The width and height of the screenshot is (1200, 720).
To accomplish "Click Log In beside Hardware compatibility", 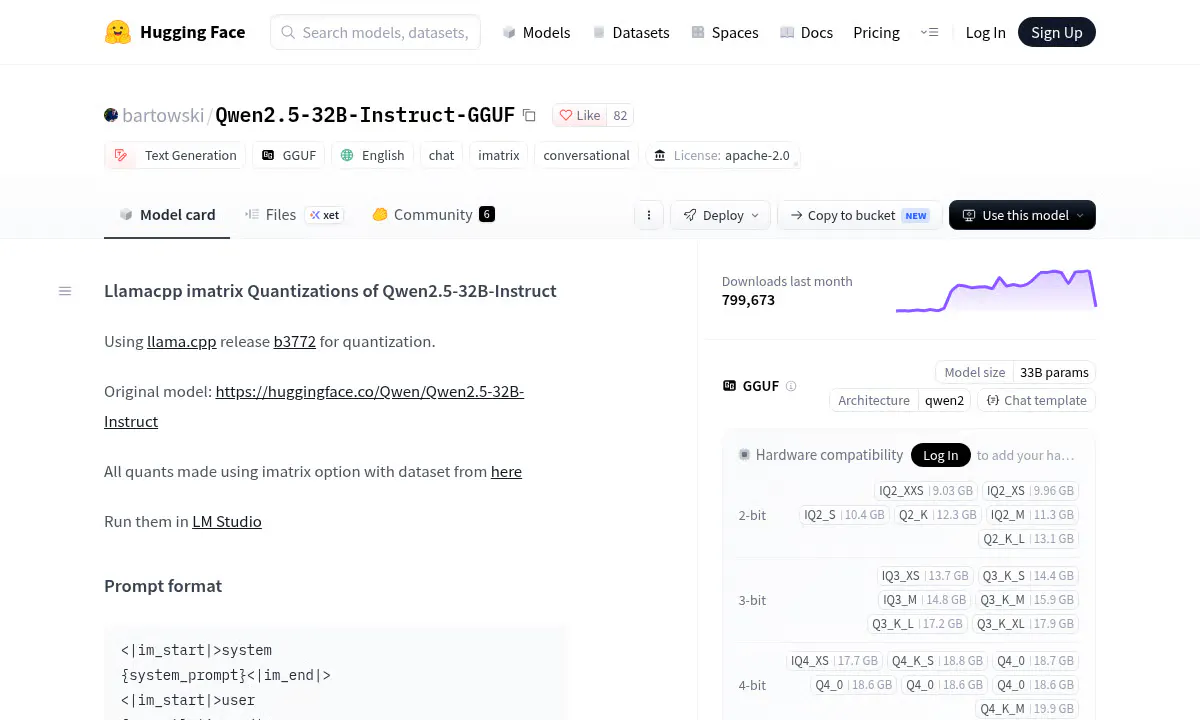I will [940, 455].
